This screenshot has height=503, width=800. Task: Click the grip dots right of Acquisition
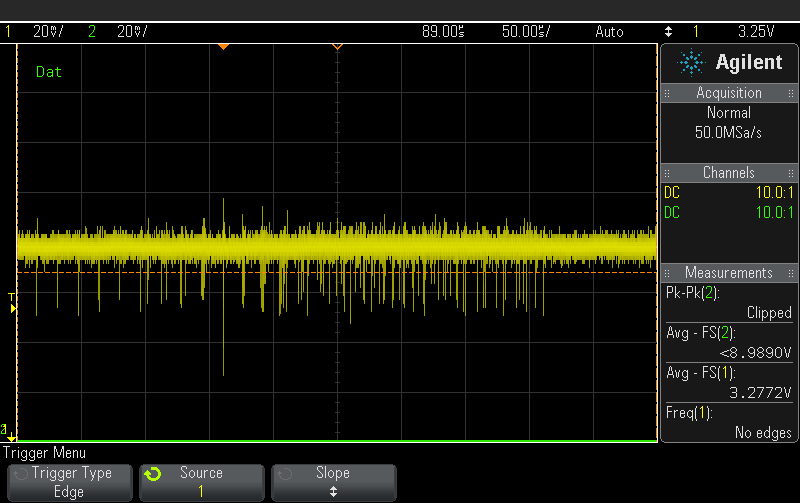[x=791, y=93]
